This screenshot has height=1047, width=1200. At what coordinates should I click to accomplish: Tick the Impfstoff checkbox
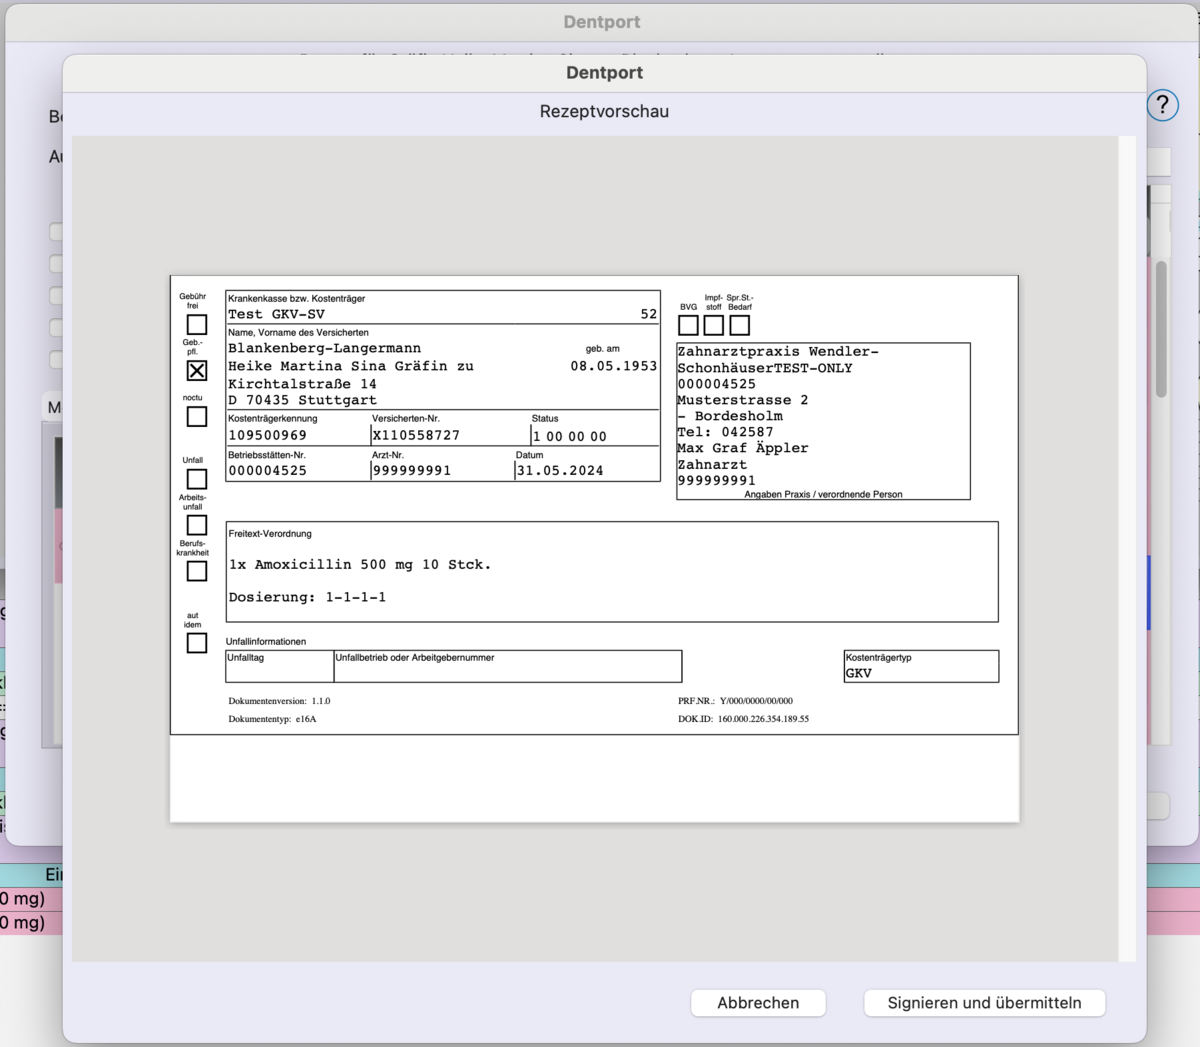tap(713, 325)
